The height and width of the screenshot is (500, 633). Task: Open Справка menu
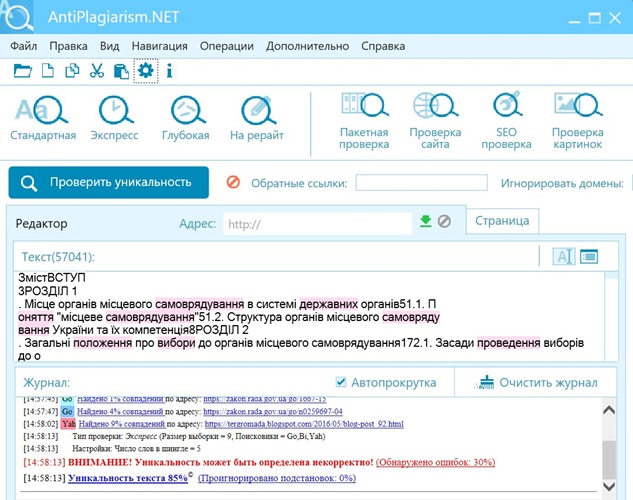click(x=383, y=46)
